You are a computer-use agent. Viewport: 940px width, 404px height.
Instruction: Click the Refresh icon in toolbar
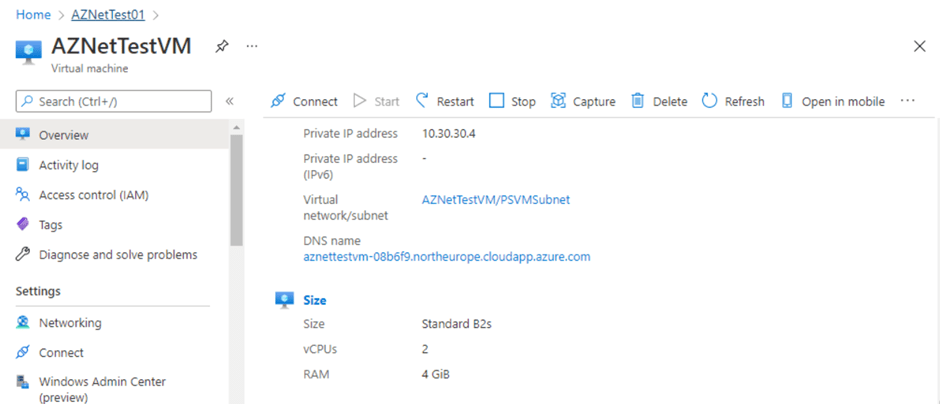click(709, 101)
